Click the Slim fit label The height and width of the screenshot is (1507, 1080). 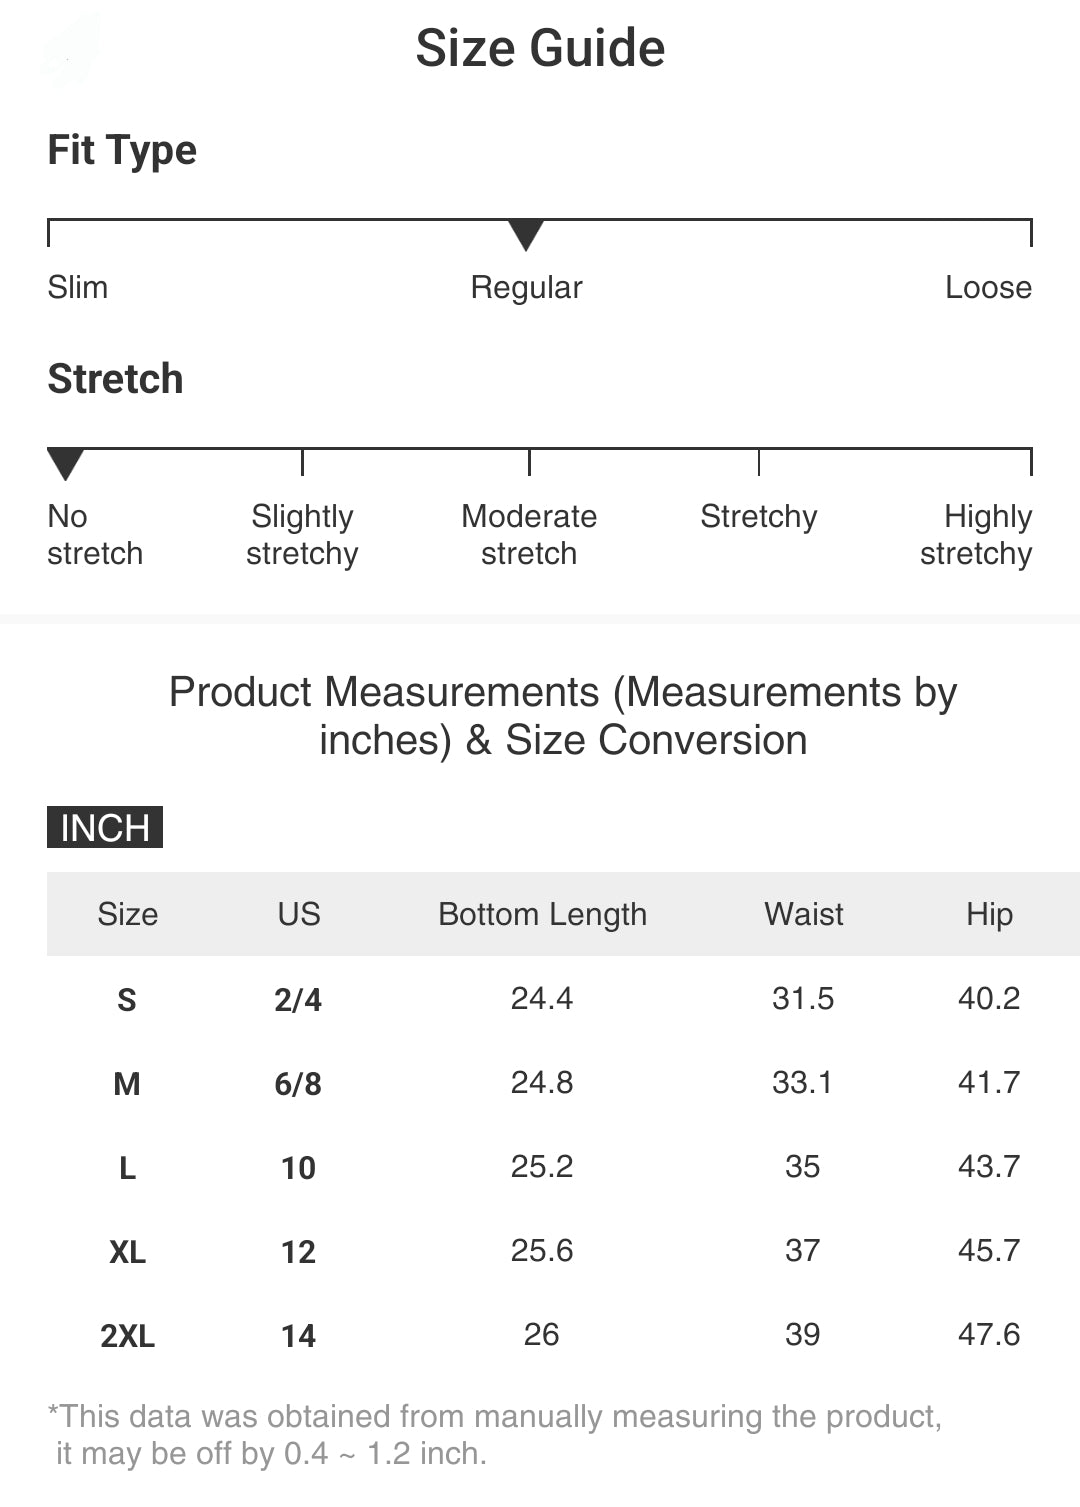pos(78,287)
